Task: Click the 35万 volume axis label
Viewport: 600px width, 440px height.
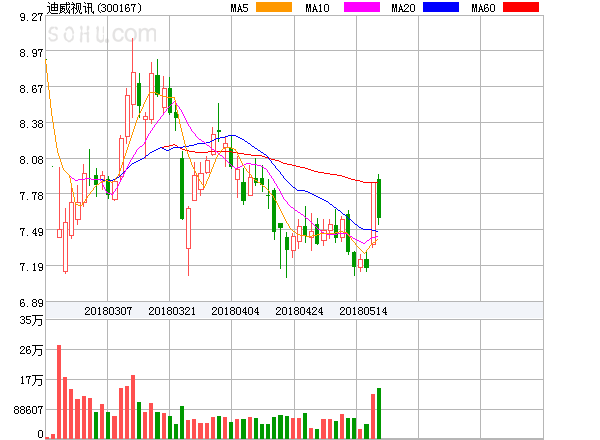Action: click(x=31, y=320)
